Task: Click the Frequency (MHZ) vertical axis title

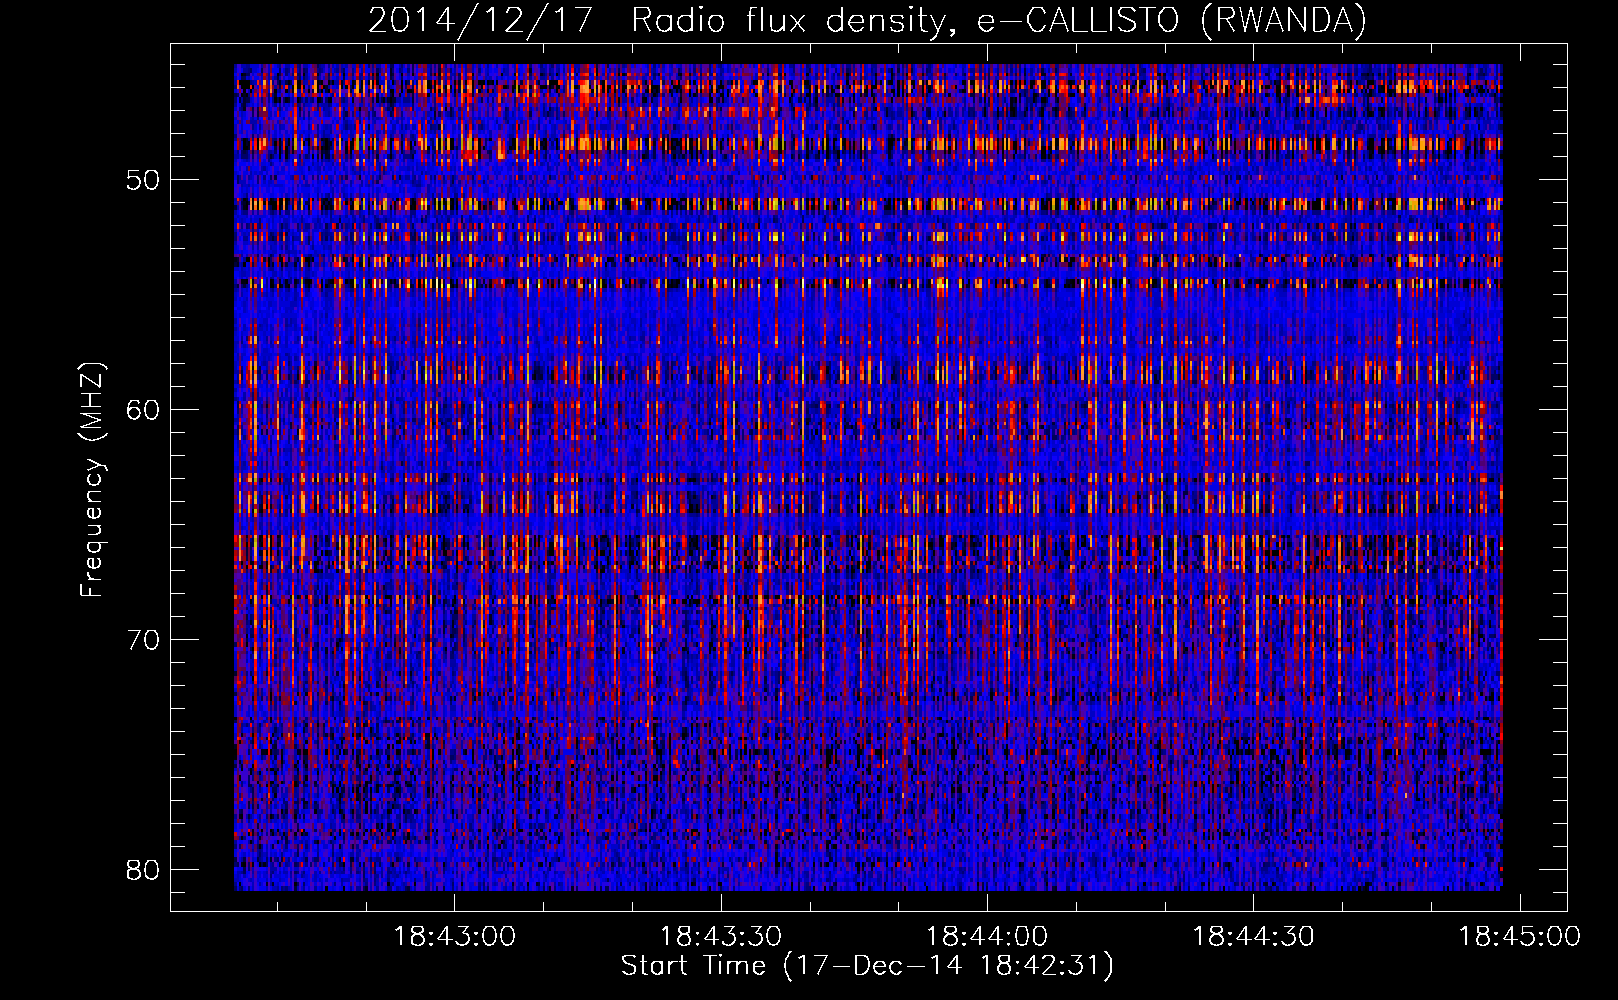Action: 92,480
